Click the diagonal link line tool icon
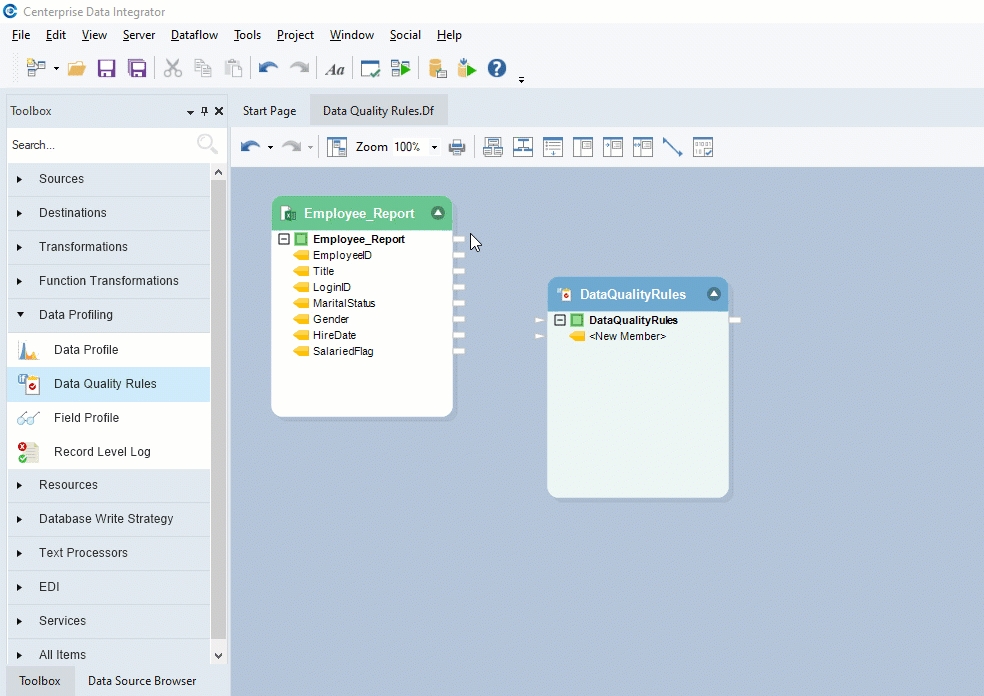This screenshot has width=984, height=696. tap(672, 147)
